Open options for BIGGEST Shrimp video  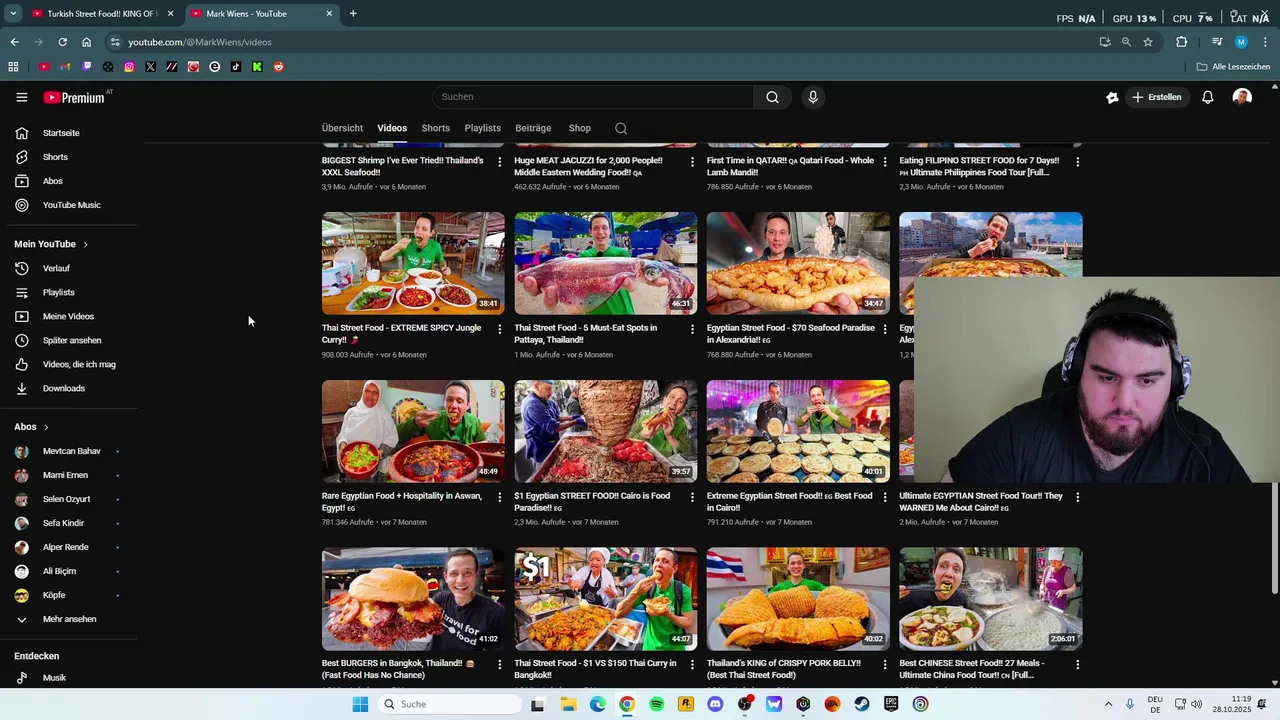pyautogui.click(x=500, y=161)
